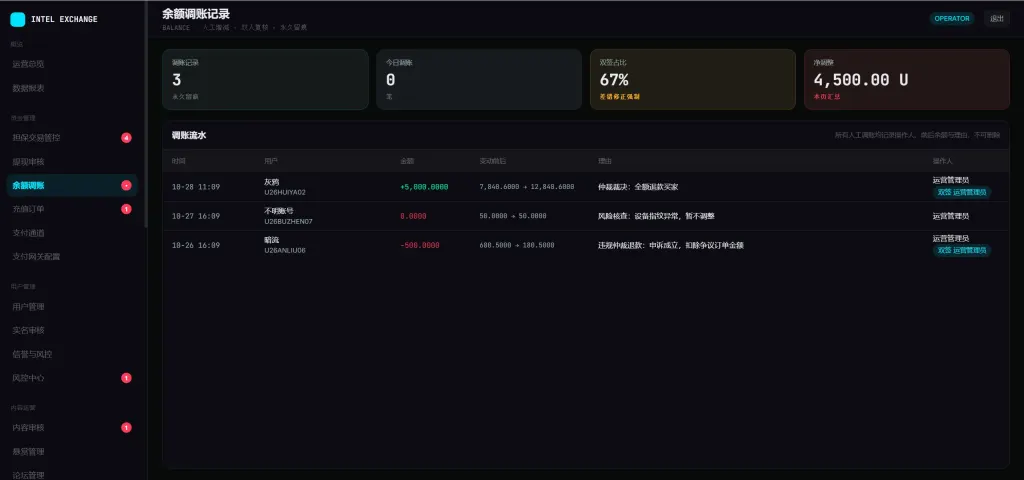Click 运营管理员 operator in the 不明账号 row
1024x480 pixels.
(x=950, y=216)
